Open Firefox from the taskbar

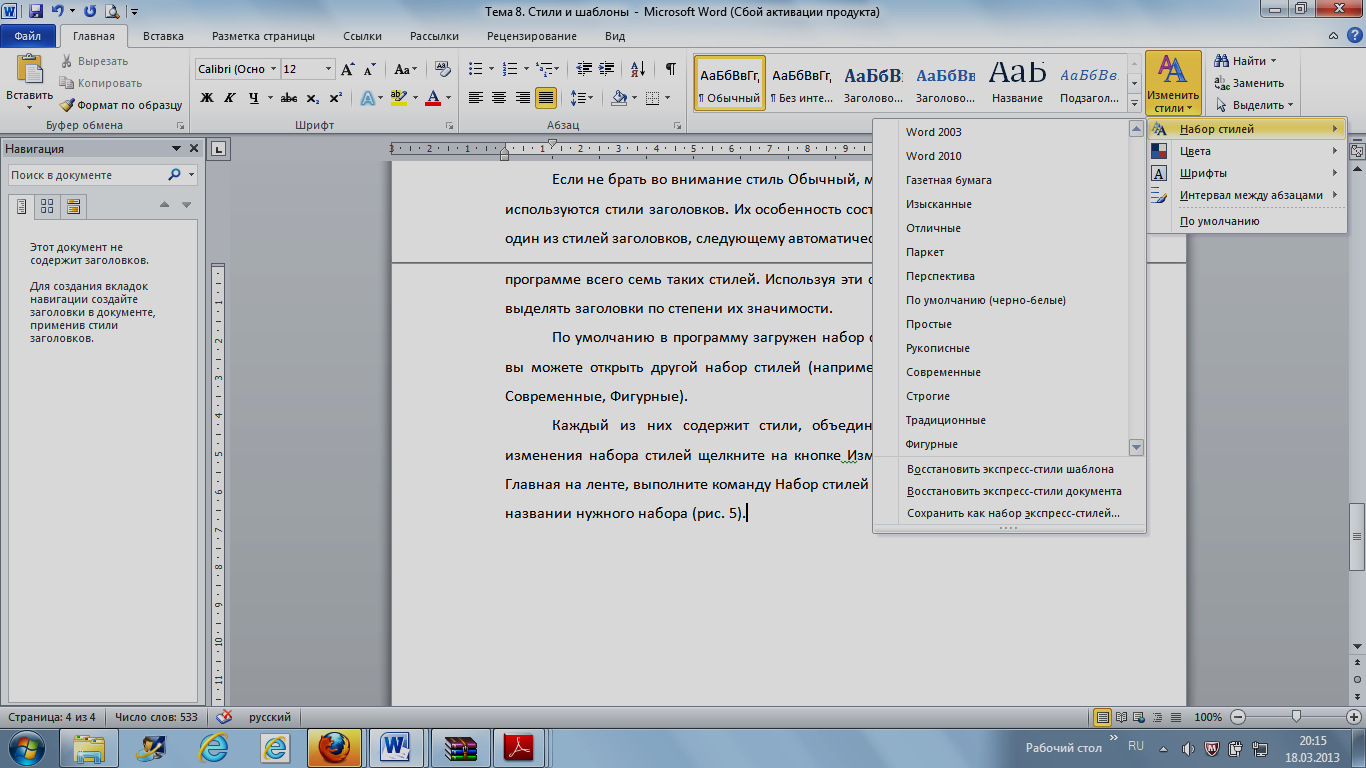tap(333, 747)
